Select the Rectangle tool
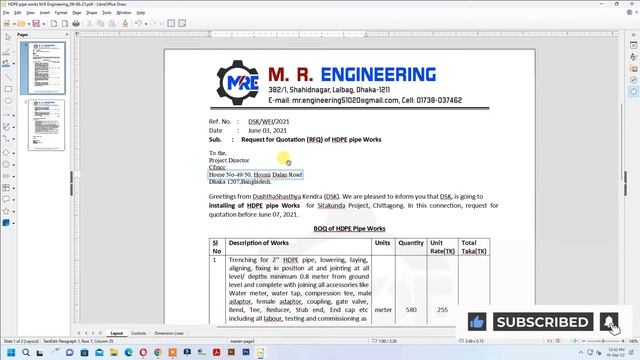The image size is (640, 360). coord(8,89)
